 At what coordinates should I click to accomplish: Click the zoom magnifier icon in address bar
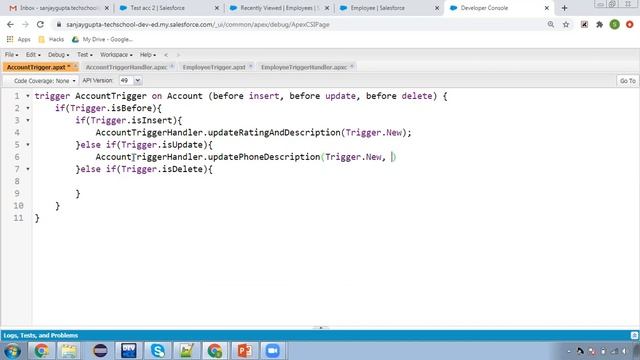pos(551,24)
